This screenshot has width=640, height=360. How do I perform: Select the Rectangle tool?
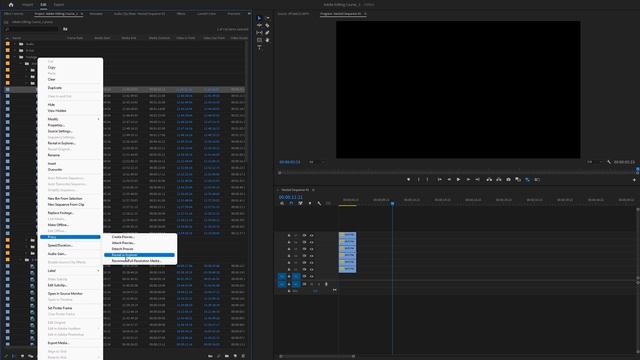(259, 40)
